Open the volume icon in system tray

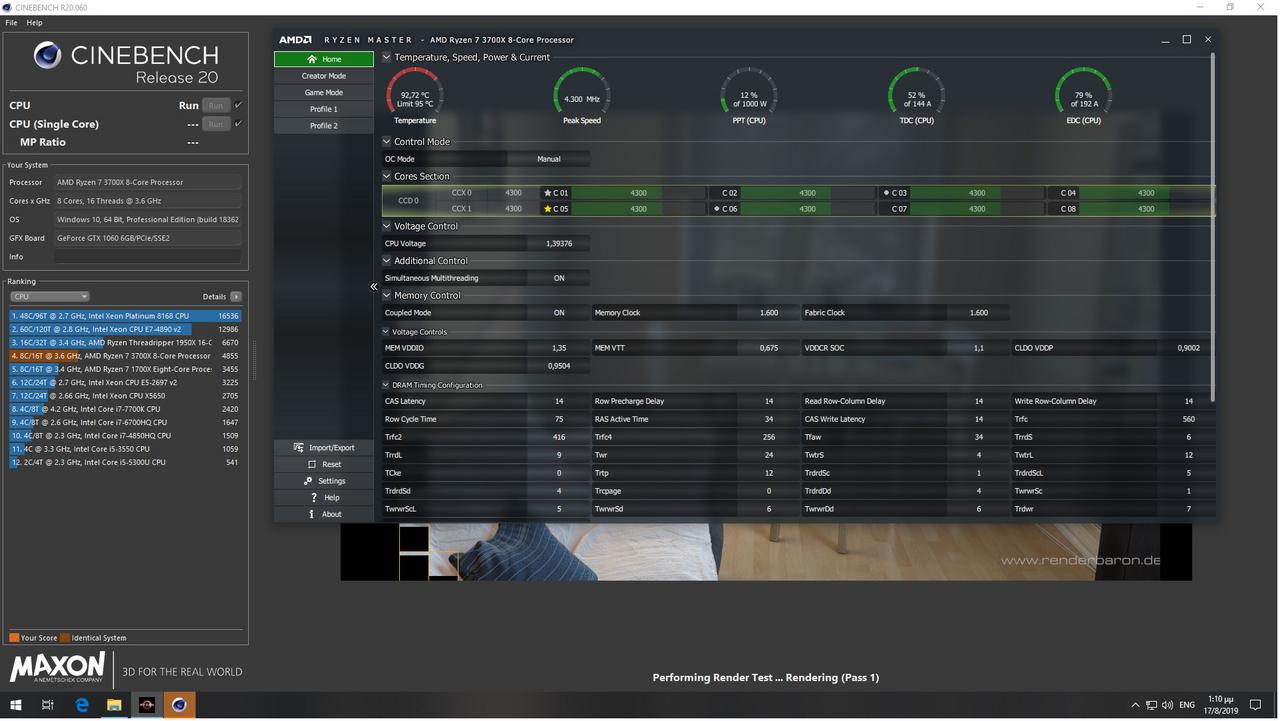click(1167, 705)
